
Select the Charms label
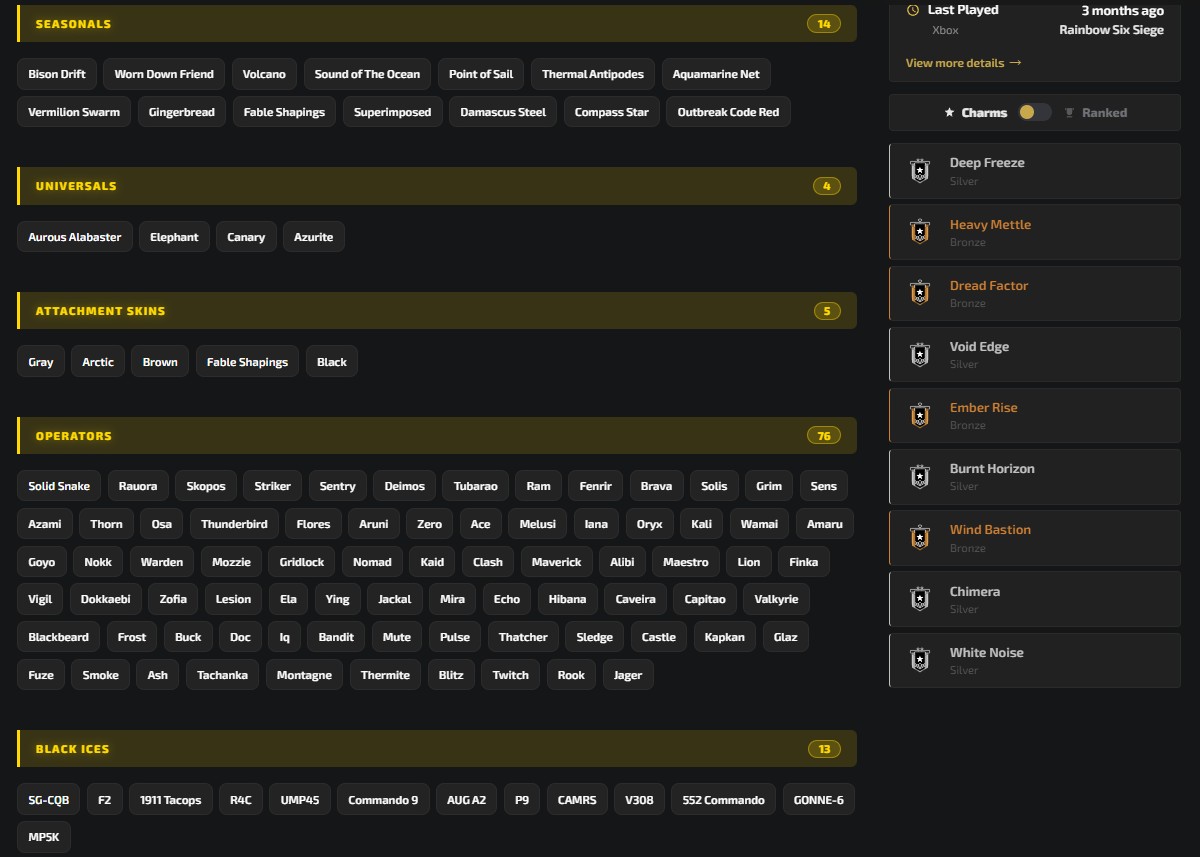click(x=984, y=113)
